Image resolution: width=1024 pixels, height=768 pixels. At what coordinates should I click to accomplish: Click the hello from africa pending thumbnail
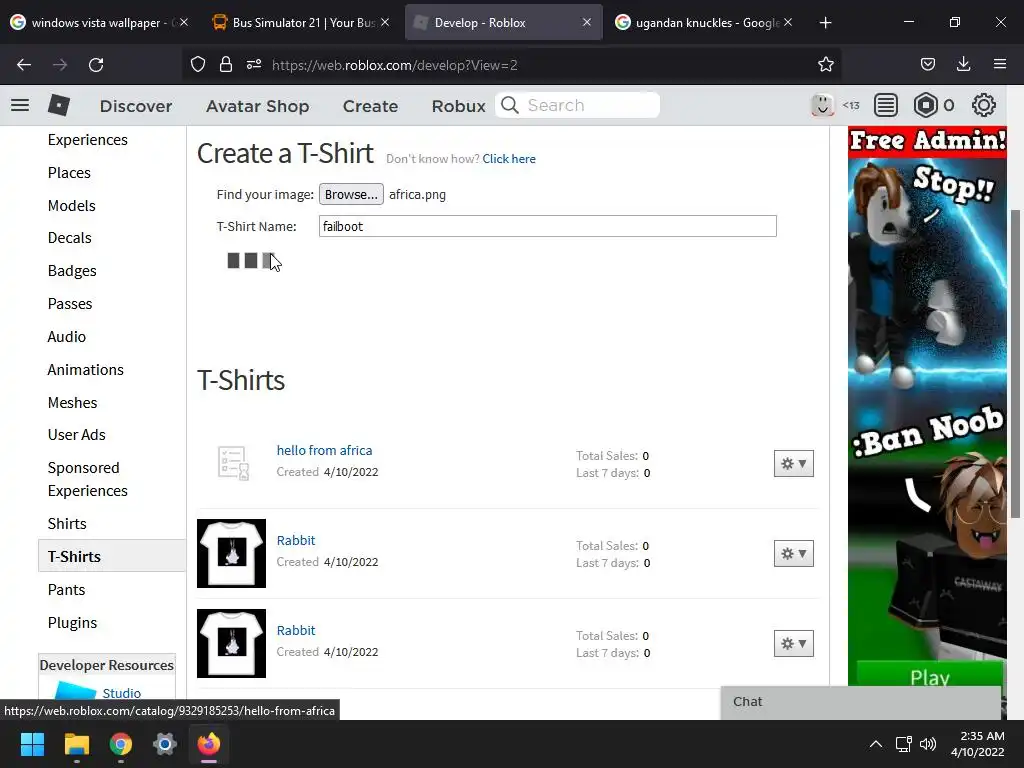point(232,463)
